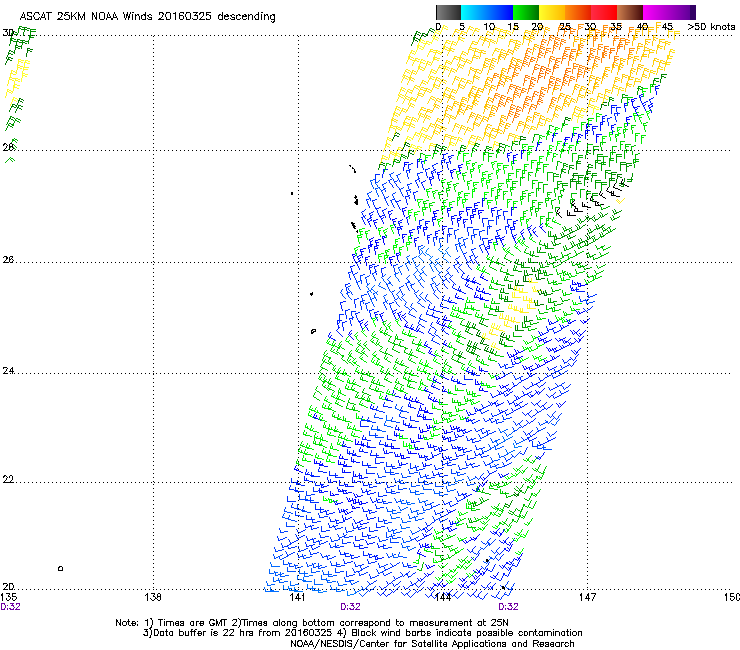Pick the gray segment of the wind speed legend
Viewport: 740px width, 650px height.
[448, 12]
